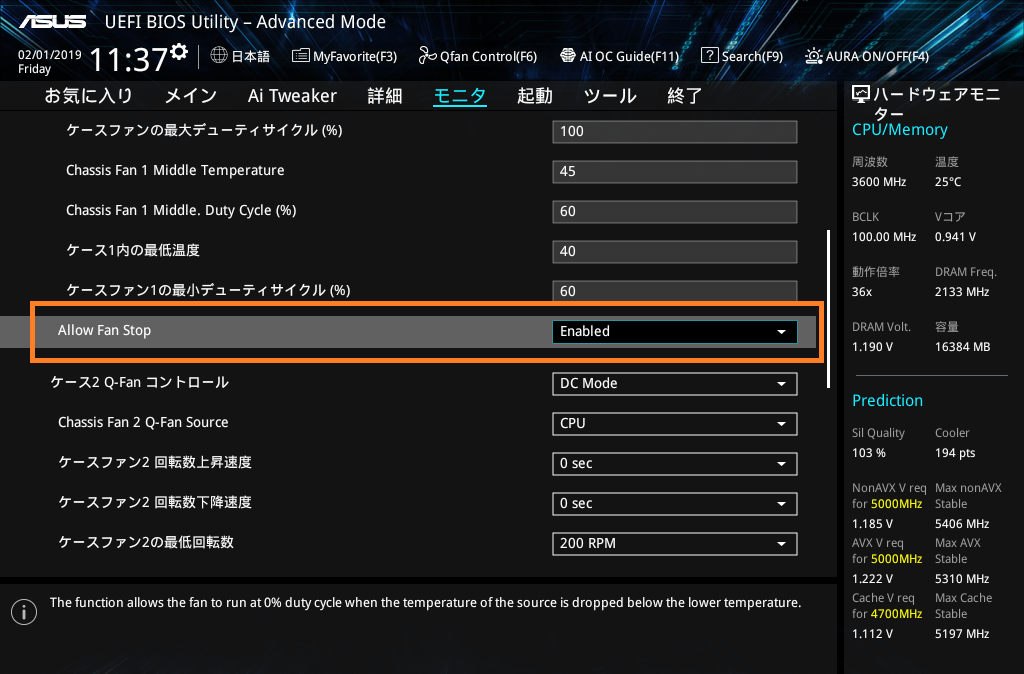Click the 5197 MHz Max Cache value
The width and height of the screenshot is (1024, 674).
tap(962, 634)
